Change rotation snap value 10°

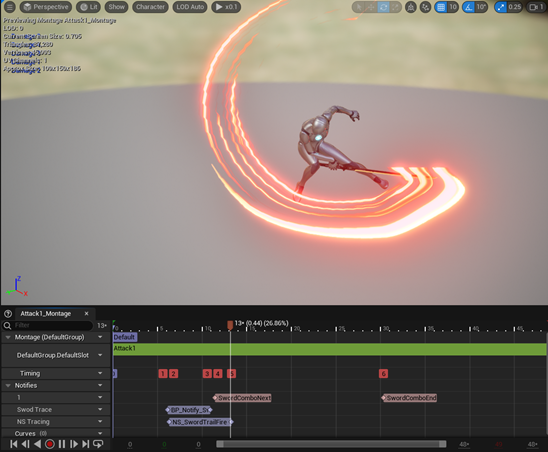[x=481, y=7]
